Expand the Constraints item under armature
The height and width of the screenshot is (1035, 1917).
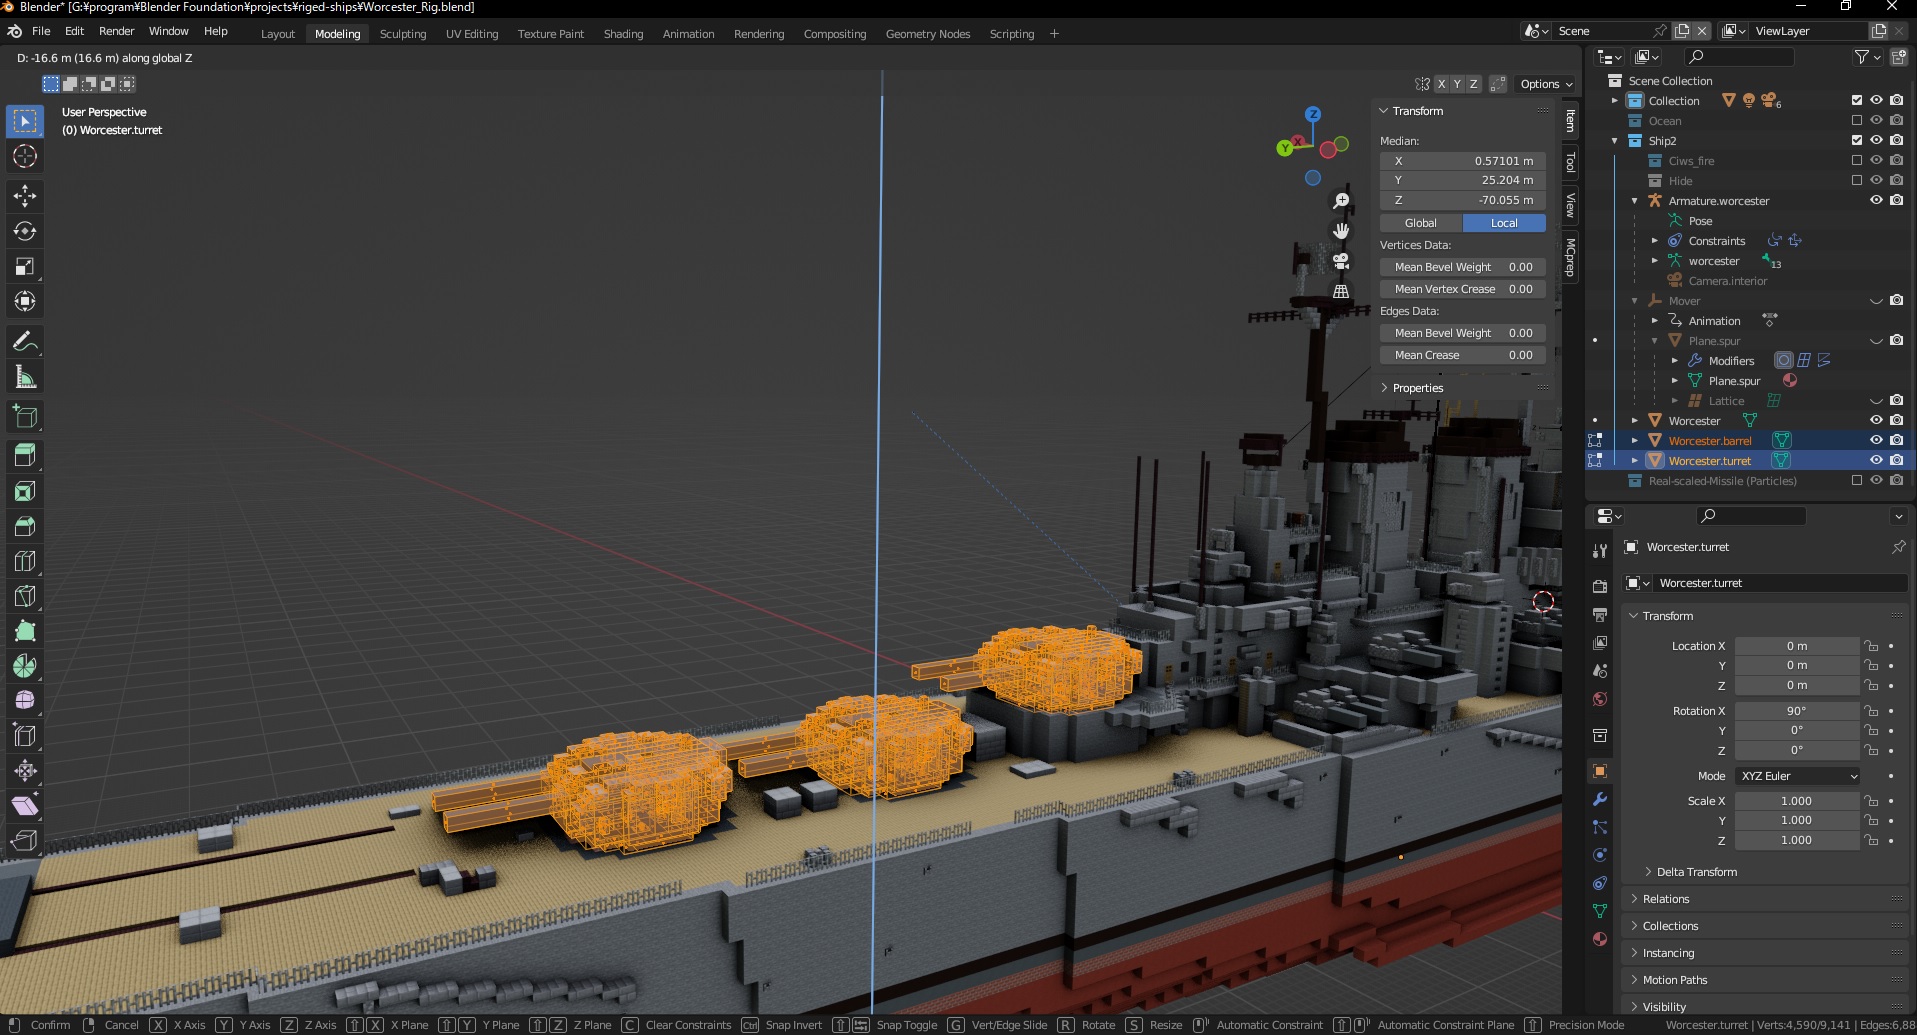(x=1655, y=241)
